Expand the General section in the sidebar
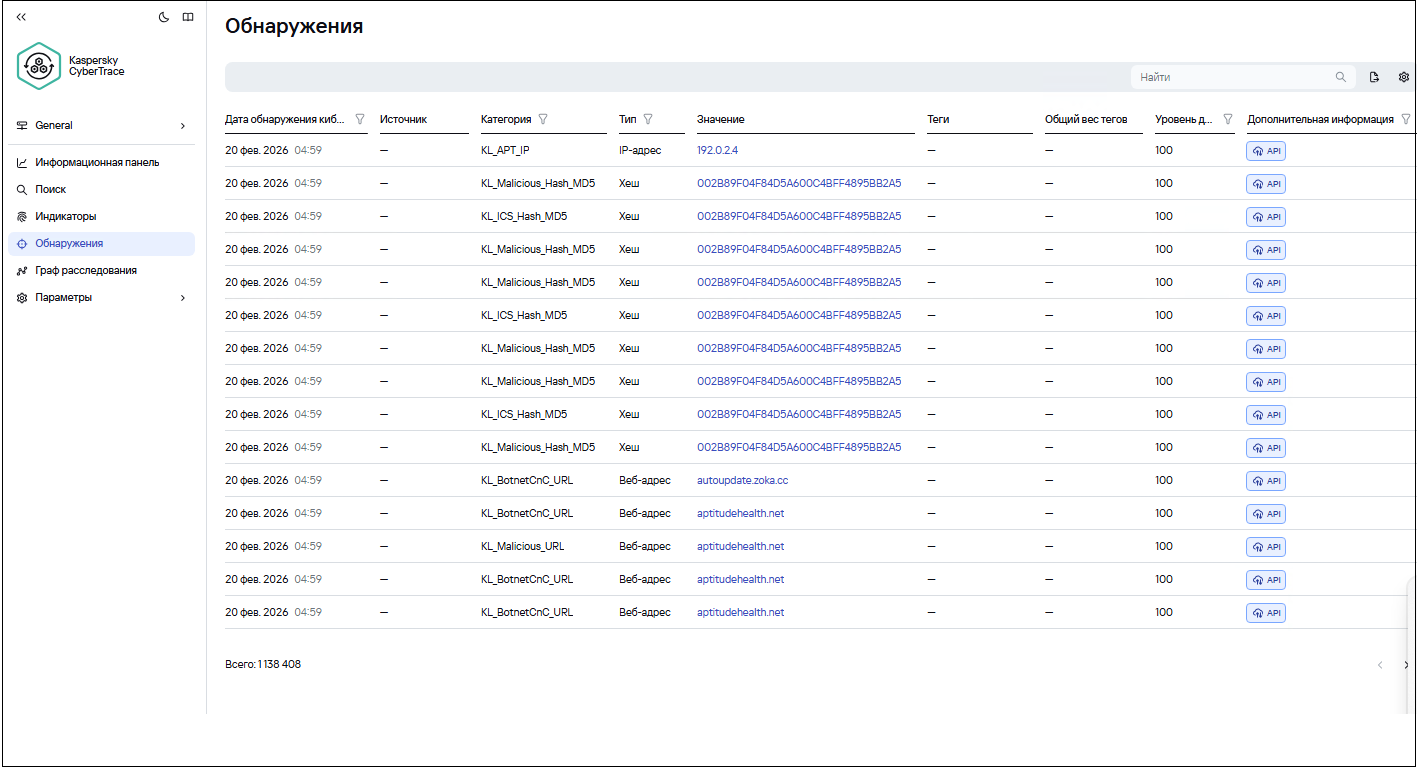The height and width of the screenshot is (767, 1417). (102, 125)
